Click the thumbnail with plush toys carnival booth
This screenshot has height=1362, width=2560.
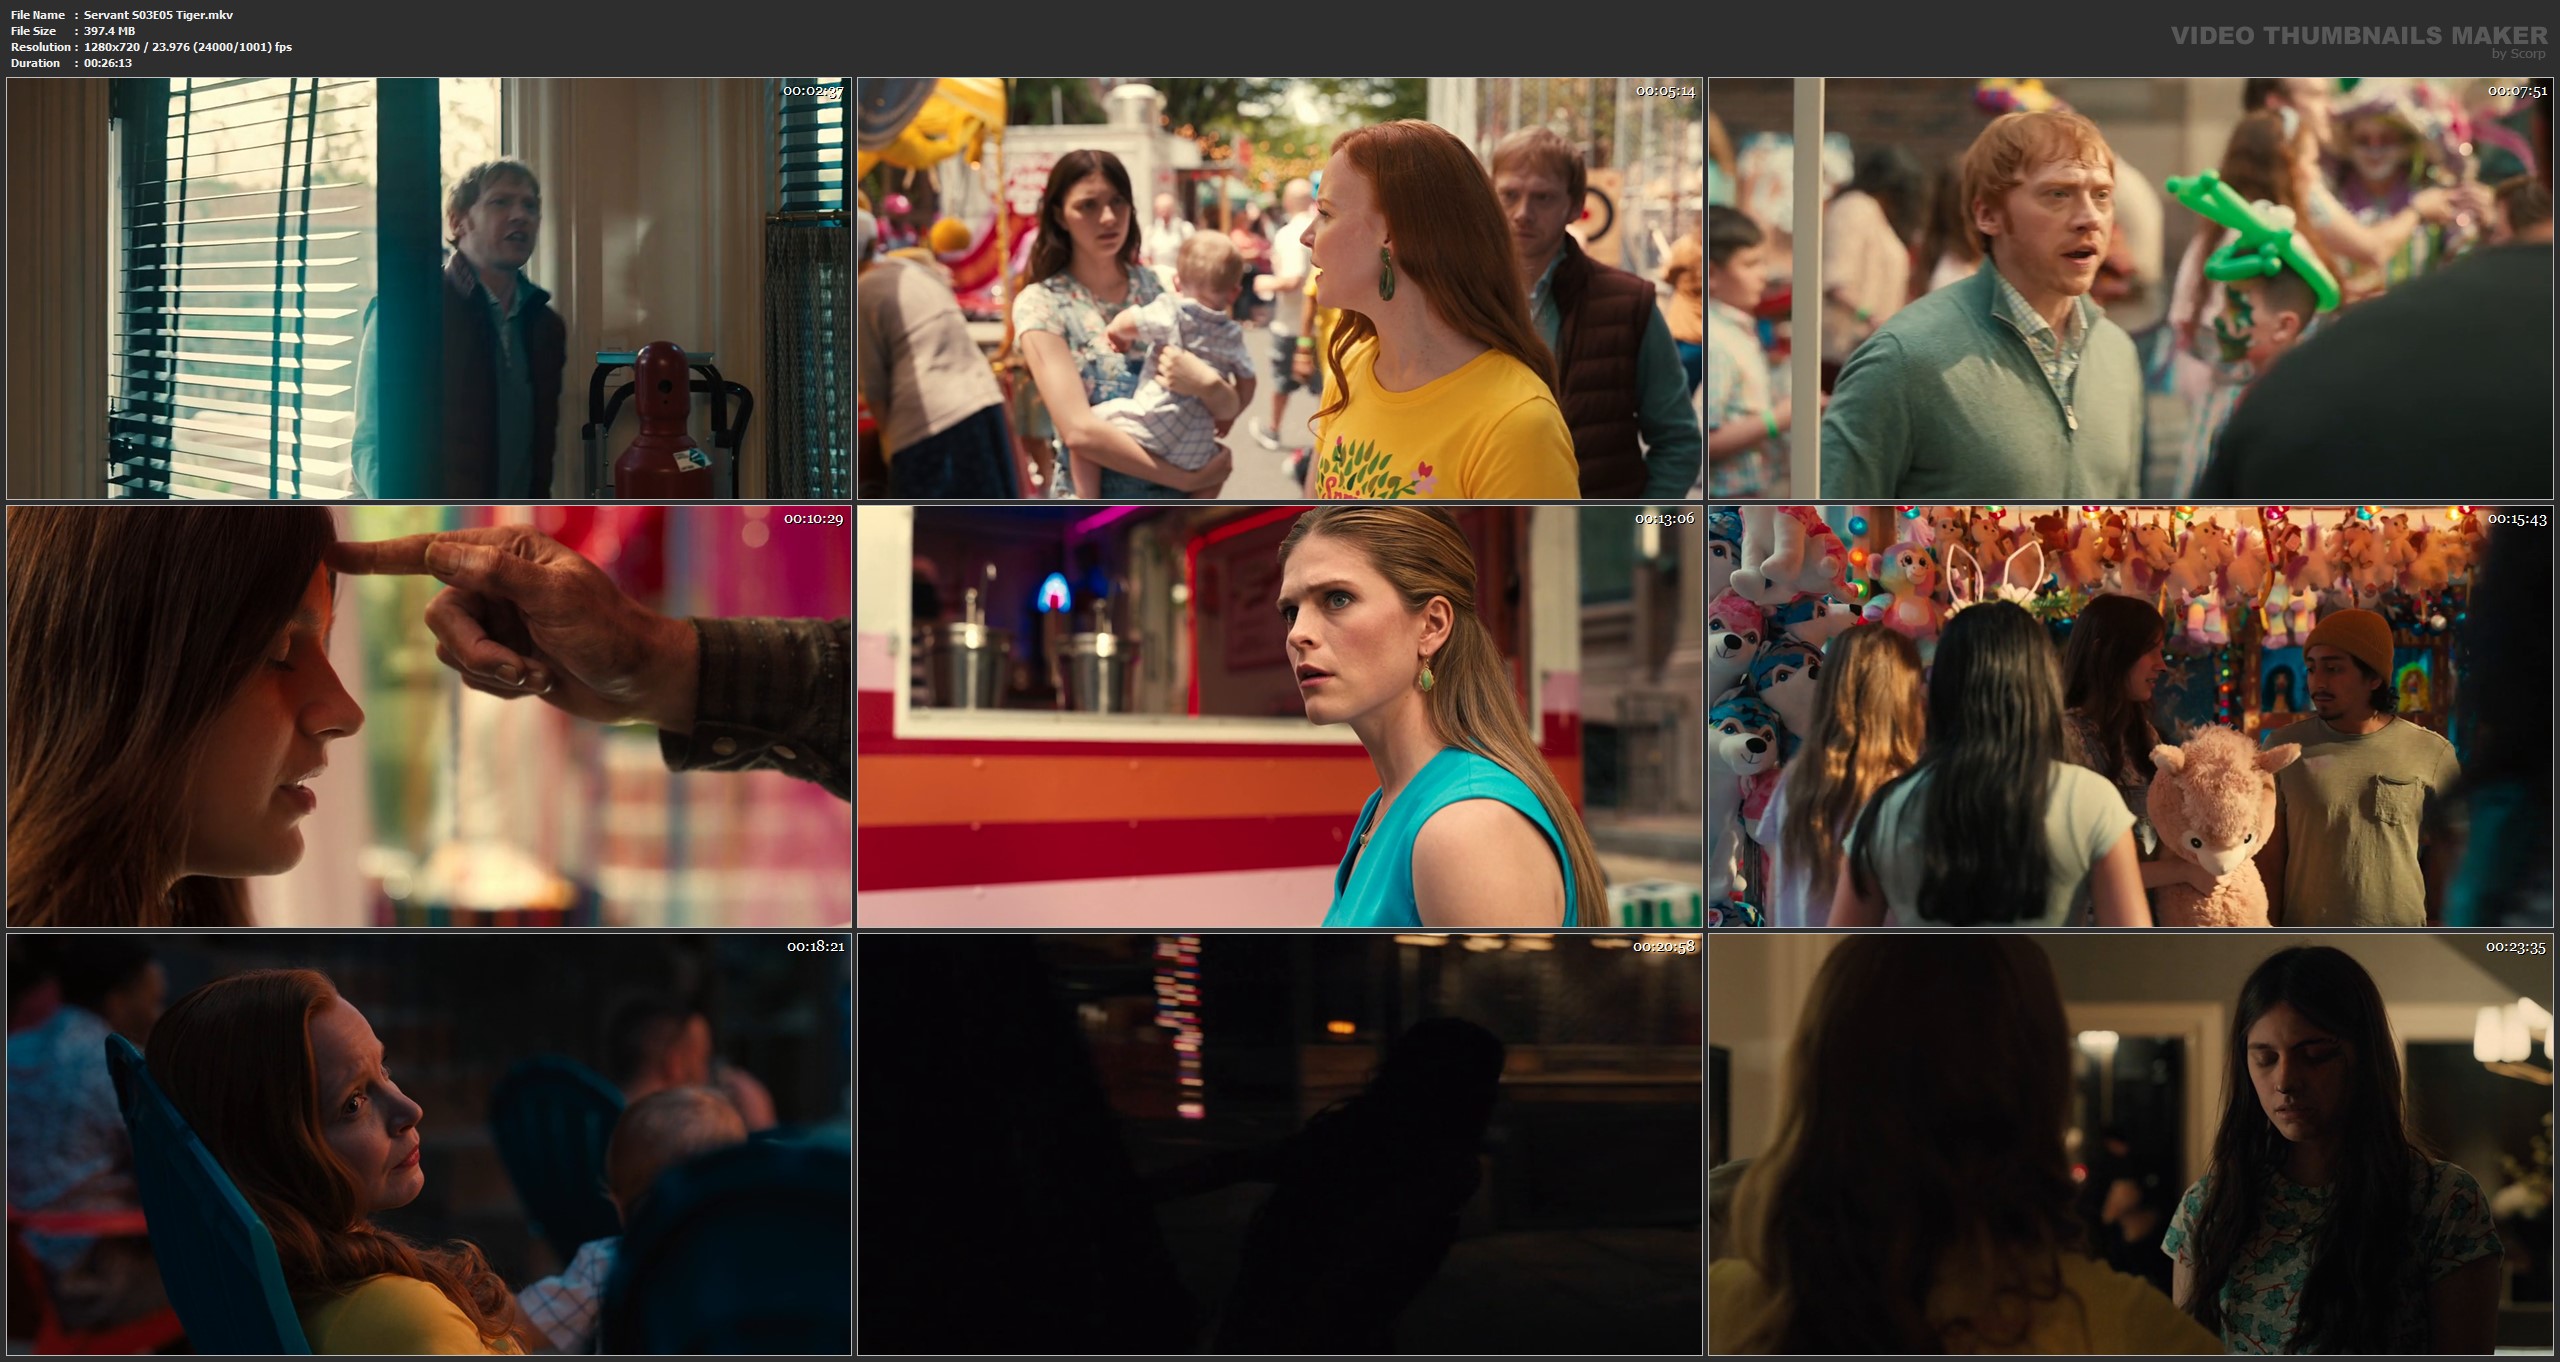tap(2131, 716)
